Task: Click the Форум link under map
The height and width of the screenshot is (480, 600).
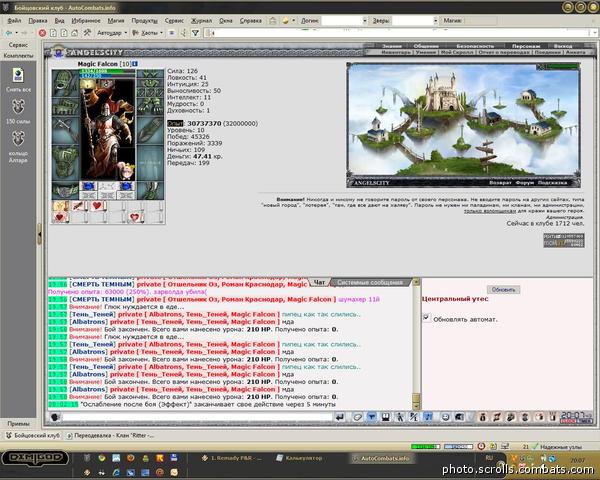Action: pyautogui.click(x=524, y=183)
